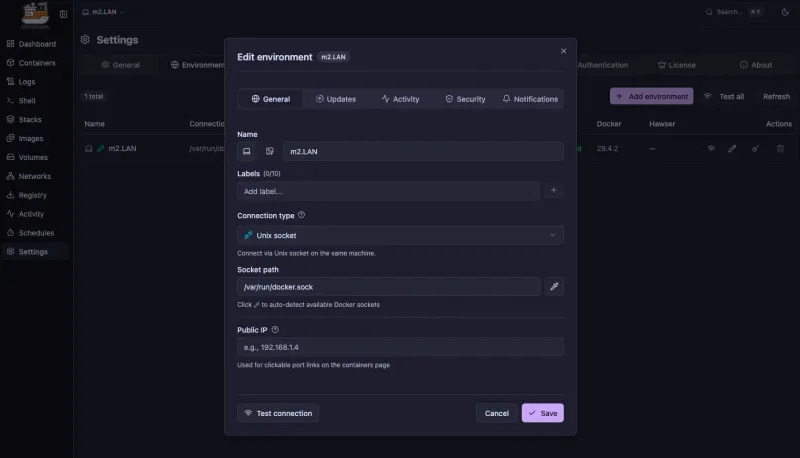Click the plus button to add label
The width and height of the screenshot is (800, 458).
coord(554,190)
